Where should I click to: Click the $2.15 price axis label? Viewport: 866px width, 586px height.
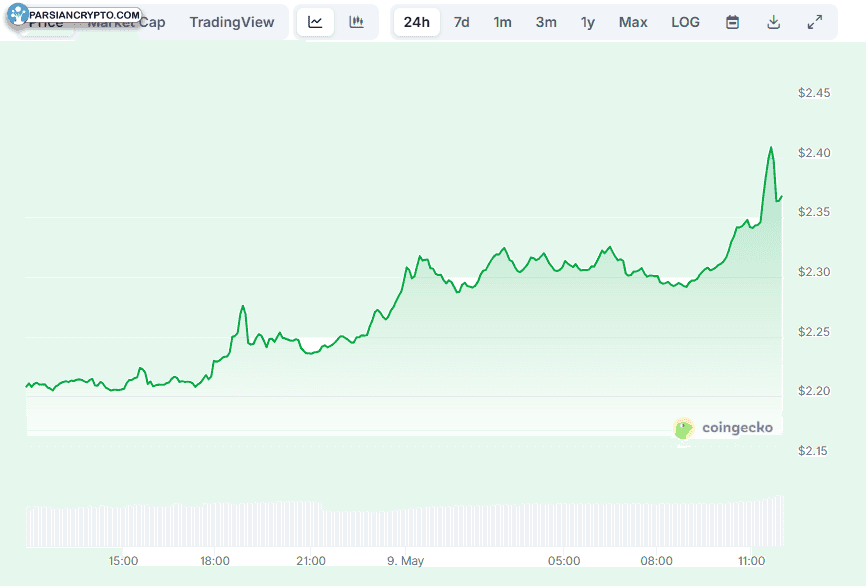coord(813,451)
